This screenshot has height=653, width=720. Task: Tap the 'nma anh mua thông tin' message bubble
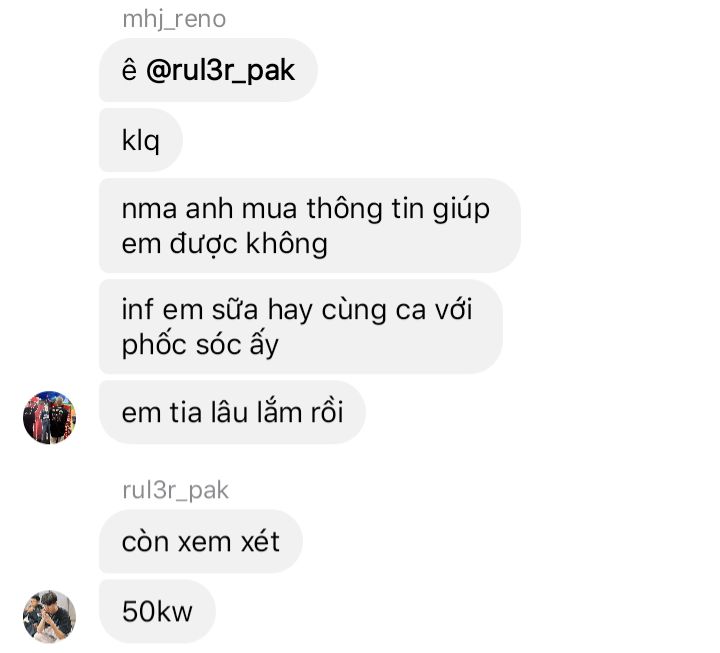point(310,225)
